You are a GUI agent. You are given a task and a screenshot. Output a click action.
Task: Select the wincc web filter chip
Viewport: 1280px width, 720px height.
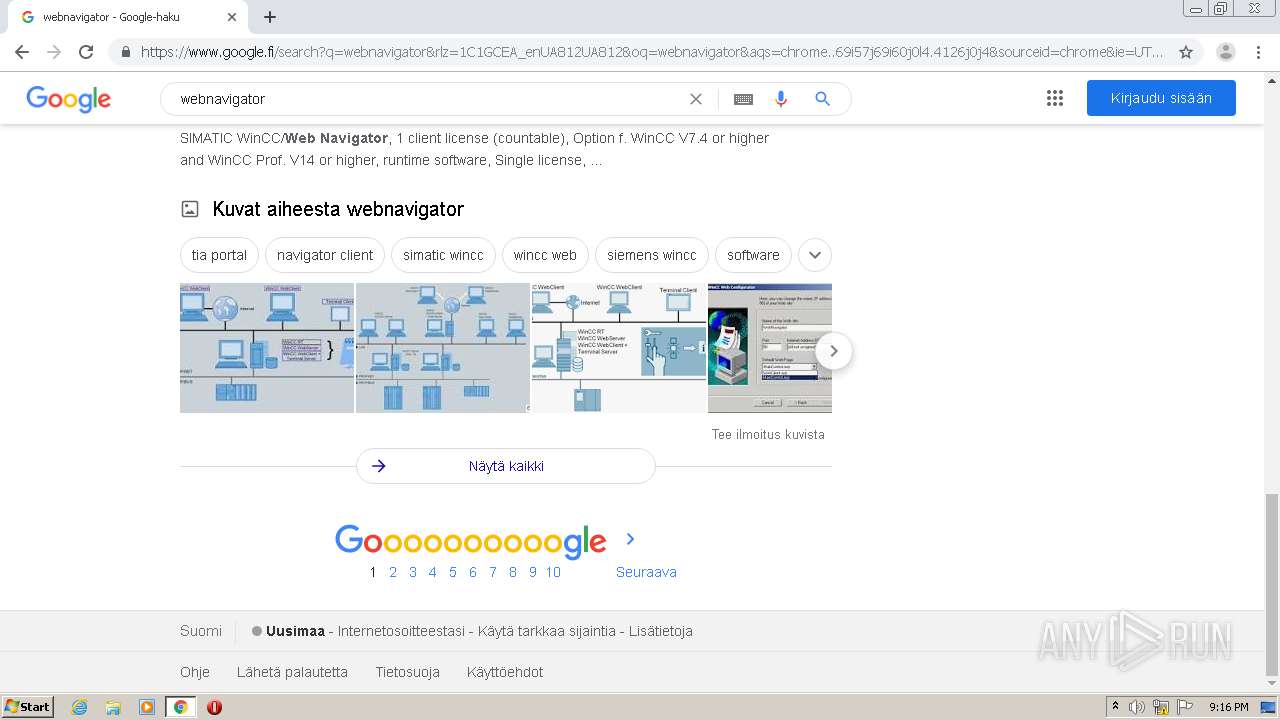point(545,255)
